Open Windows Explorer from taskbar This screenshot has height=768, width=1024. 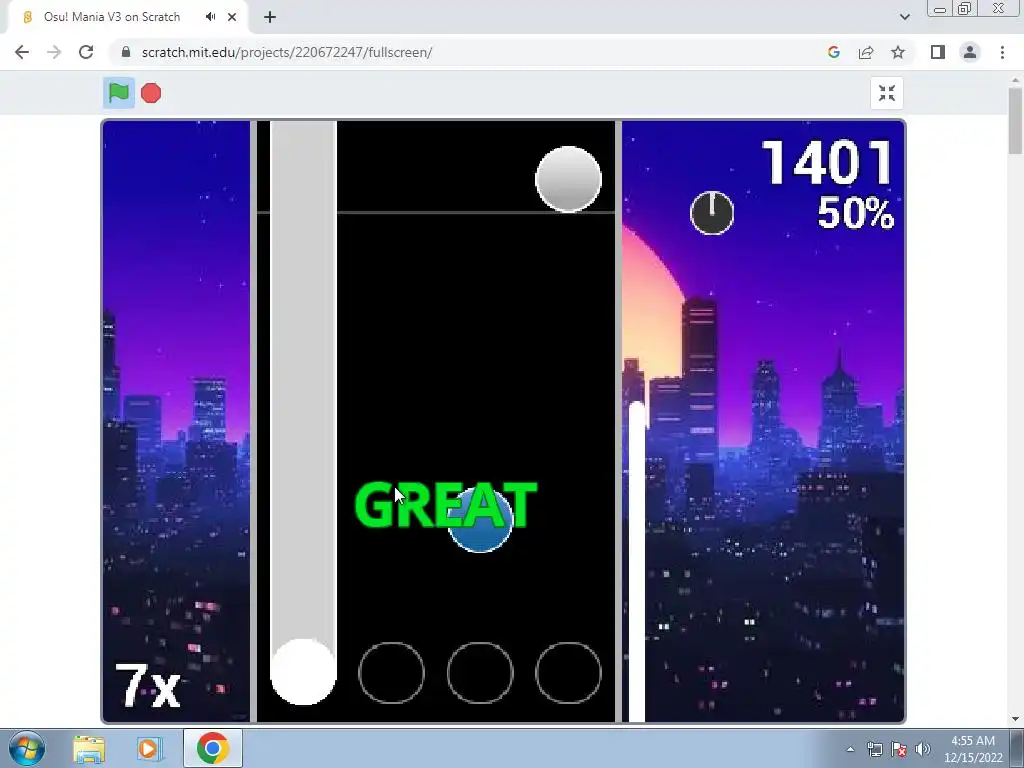click(89, 749)
